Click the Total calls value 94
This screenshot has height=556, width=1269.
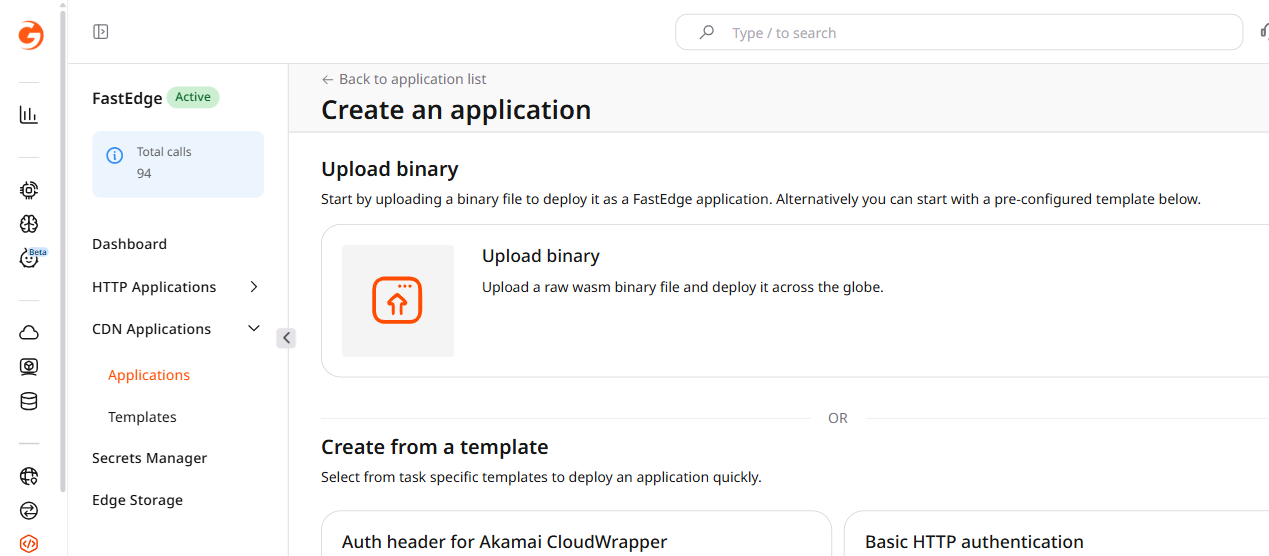pyautogui.click(x=144, y=173)
